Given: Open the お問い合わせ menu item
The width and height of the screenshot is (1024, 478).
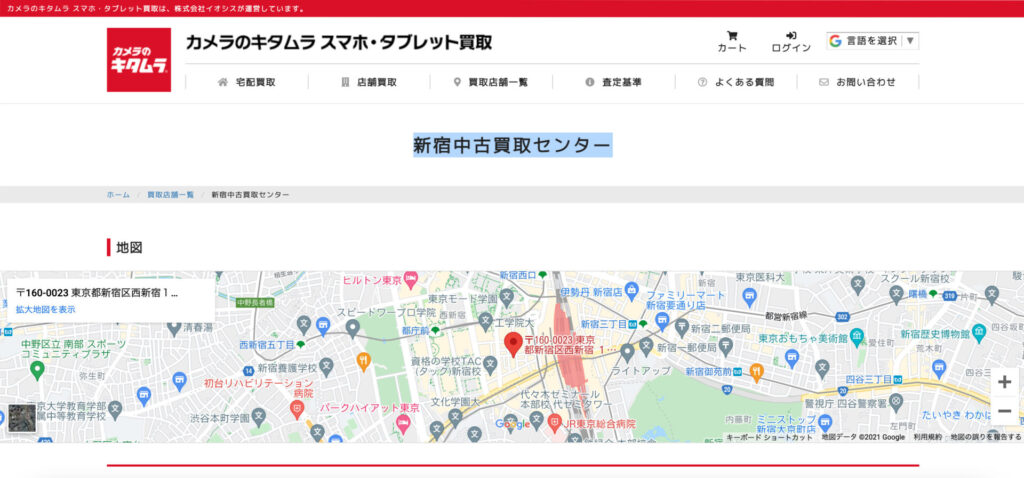Looking at the screenshot, I should [857, 82].
